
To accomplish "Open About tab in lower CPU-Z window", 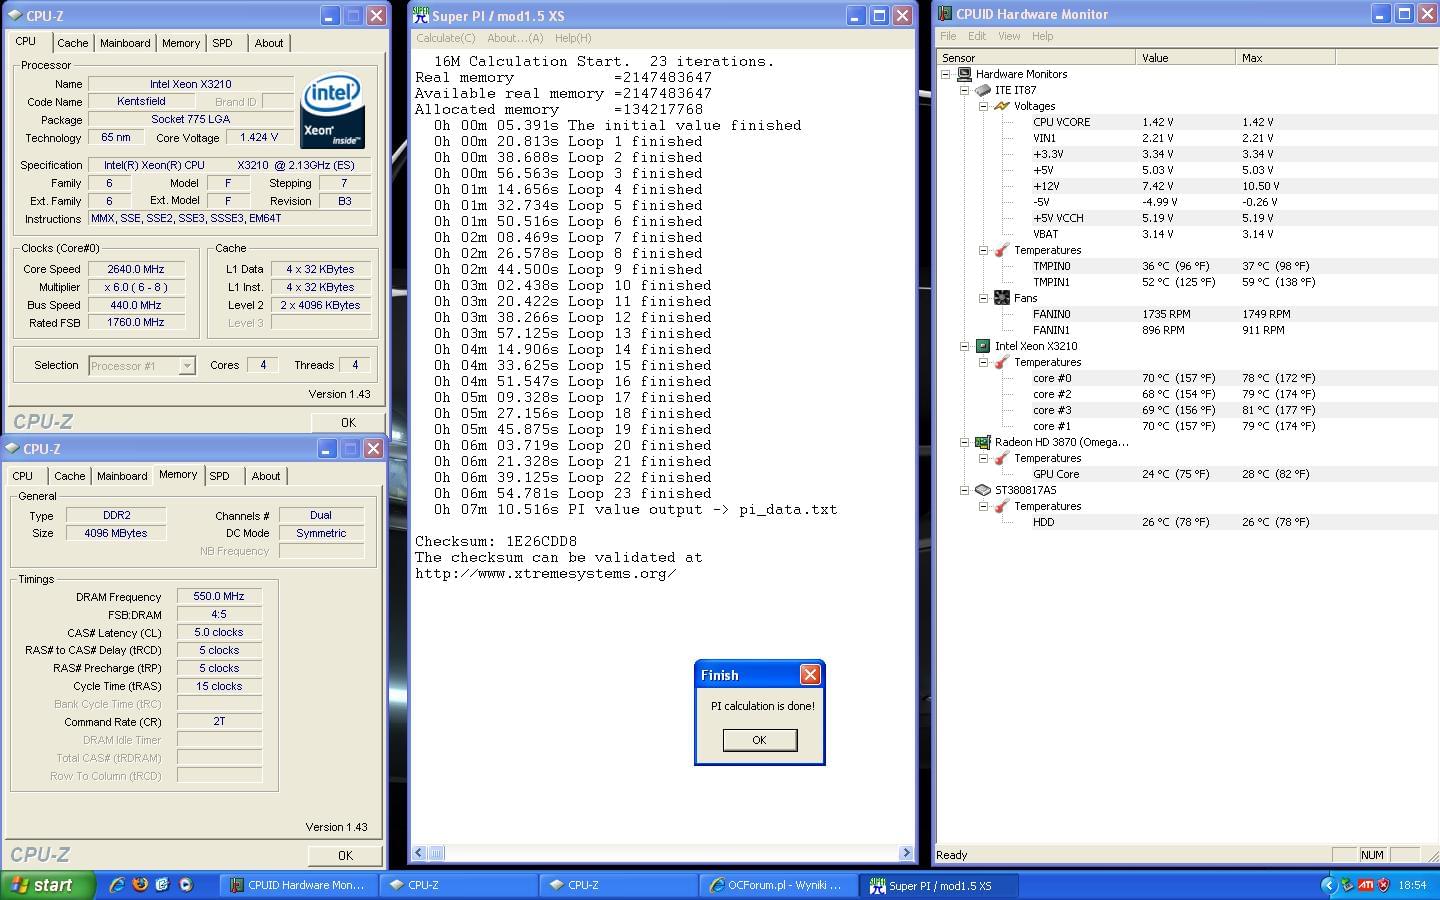I will [266, 476].
